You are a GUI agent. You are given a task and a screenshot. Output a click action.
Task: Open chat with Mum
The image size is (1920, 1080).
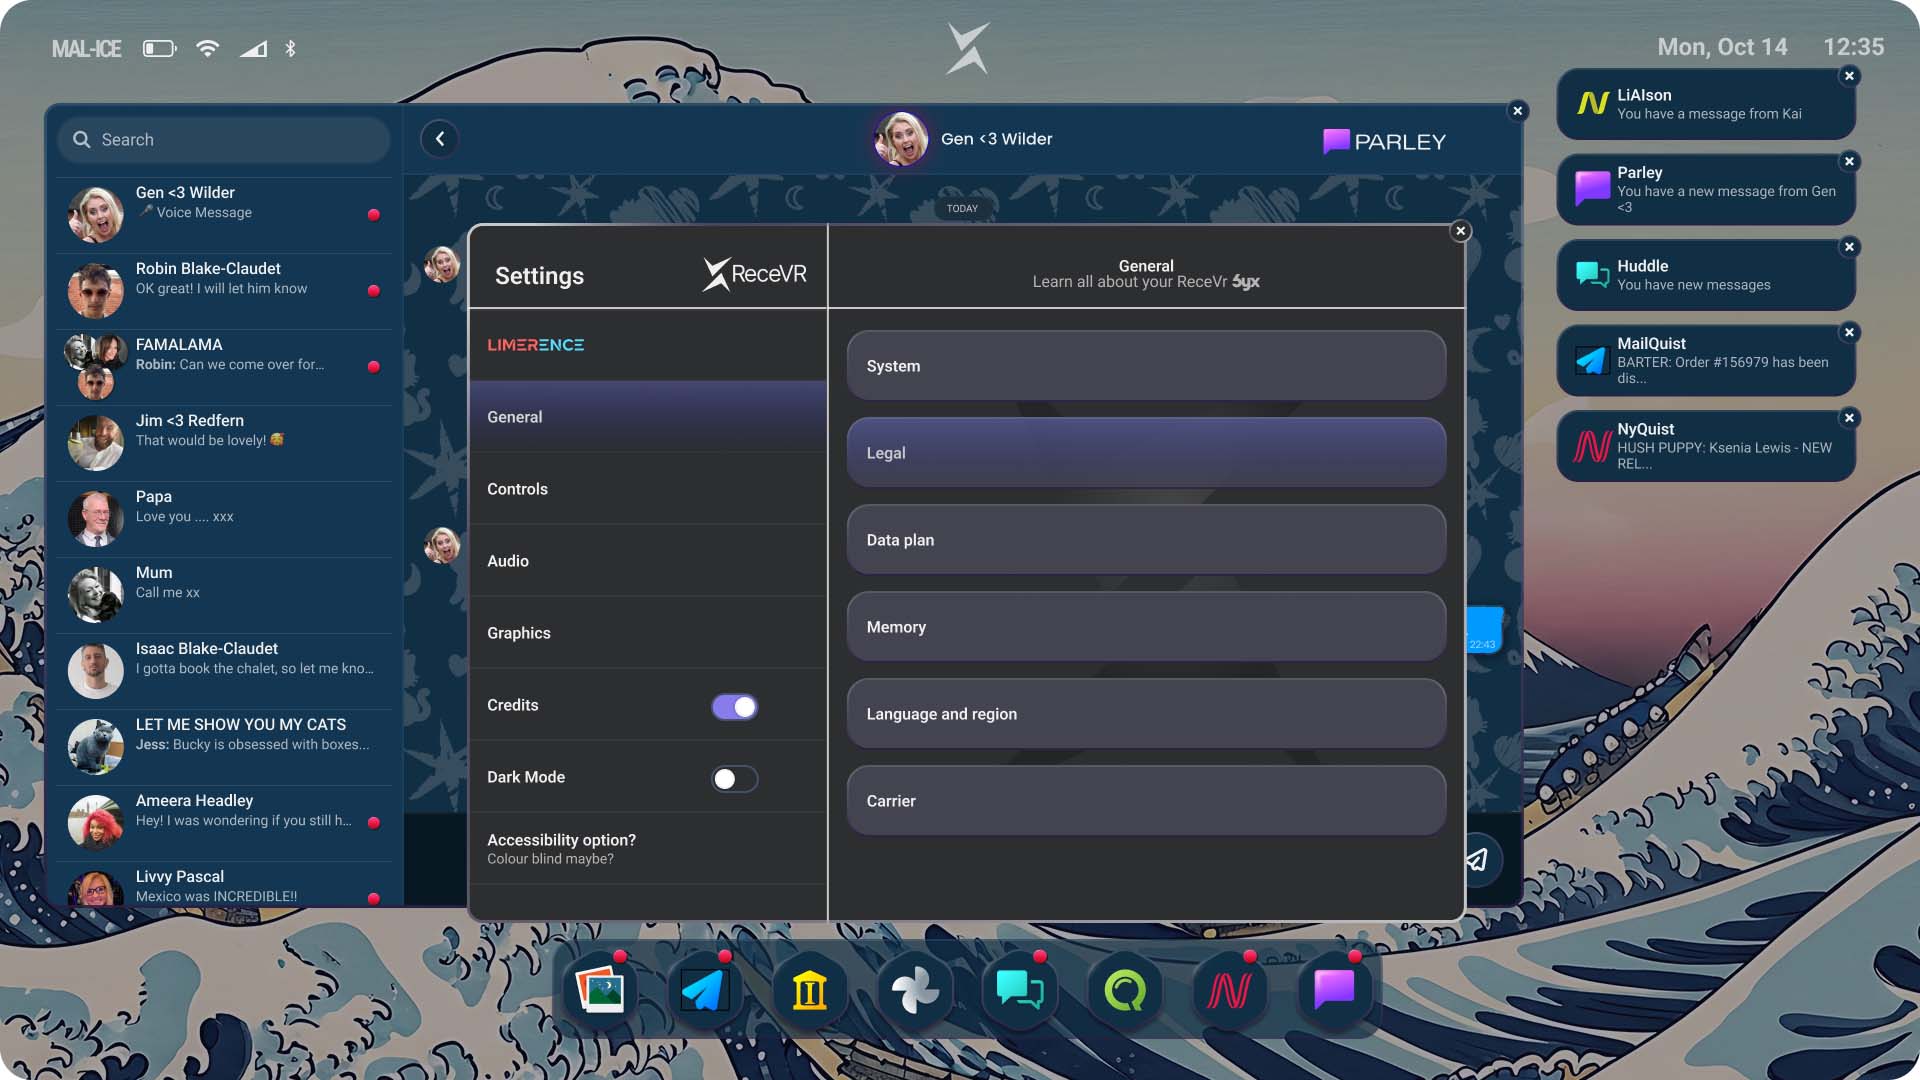(x=224, y=595)
